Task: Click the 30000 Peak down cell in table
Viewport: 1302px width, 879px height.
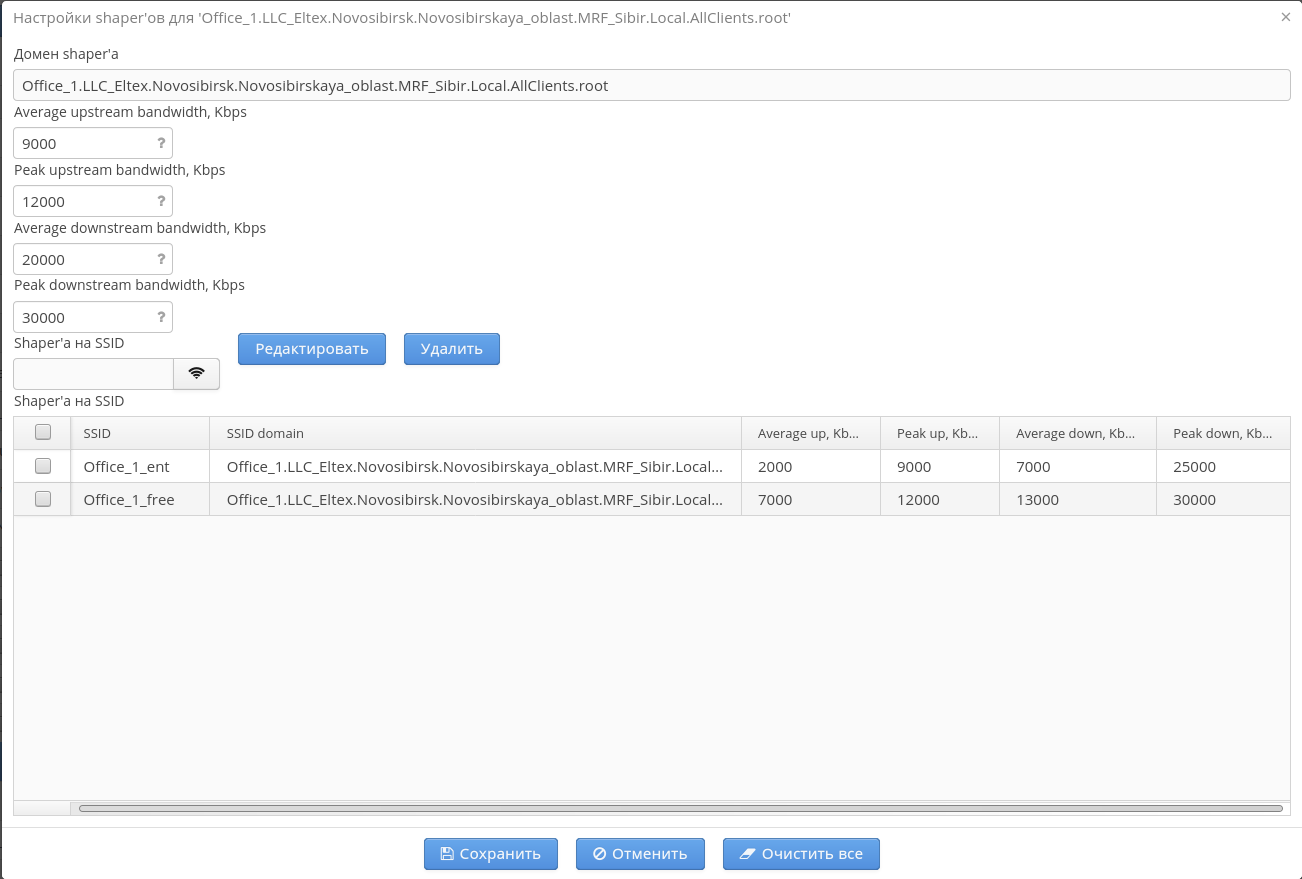Action: pyautogui.click(x=1223, y=499)
